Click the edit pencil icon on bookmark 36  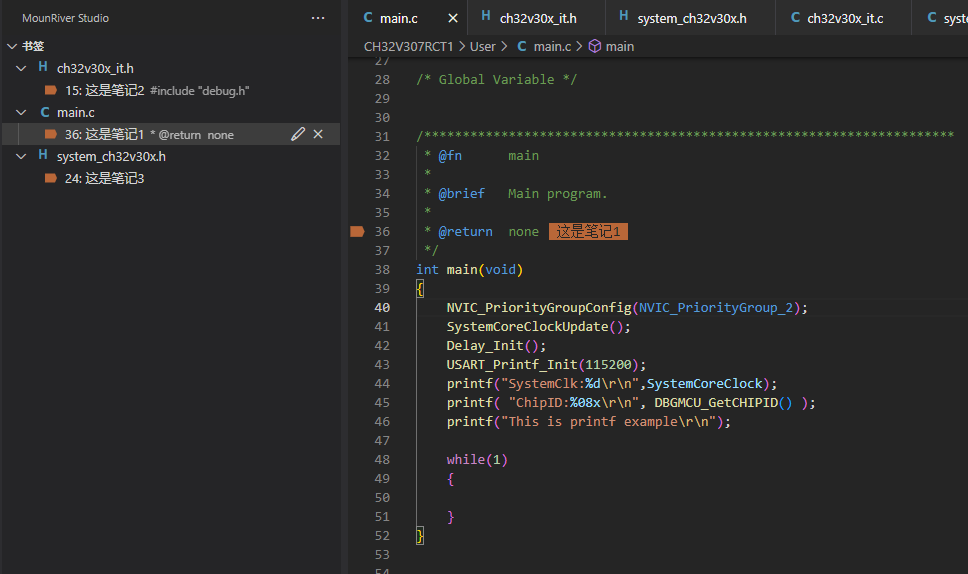coord(297,134)
